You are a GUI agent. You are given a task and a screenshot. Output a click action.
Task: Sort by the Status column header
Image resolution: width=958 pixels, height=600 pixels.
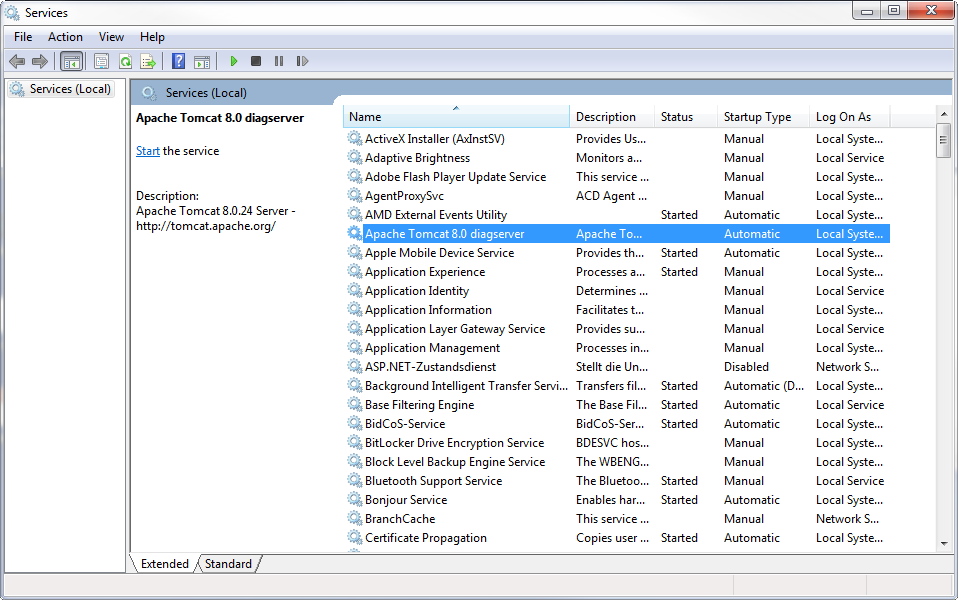tap(686, 117)
